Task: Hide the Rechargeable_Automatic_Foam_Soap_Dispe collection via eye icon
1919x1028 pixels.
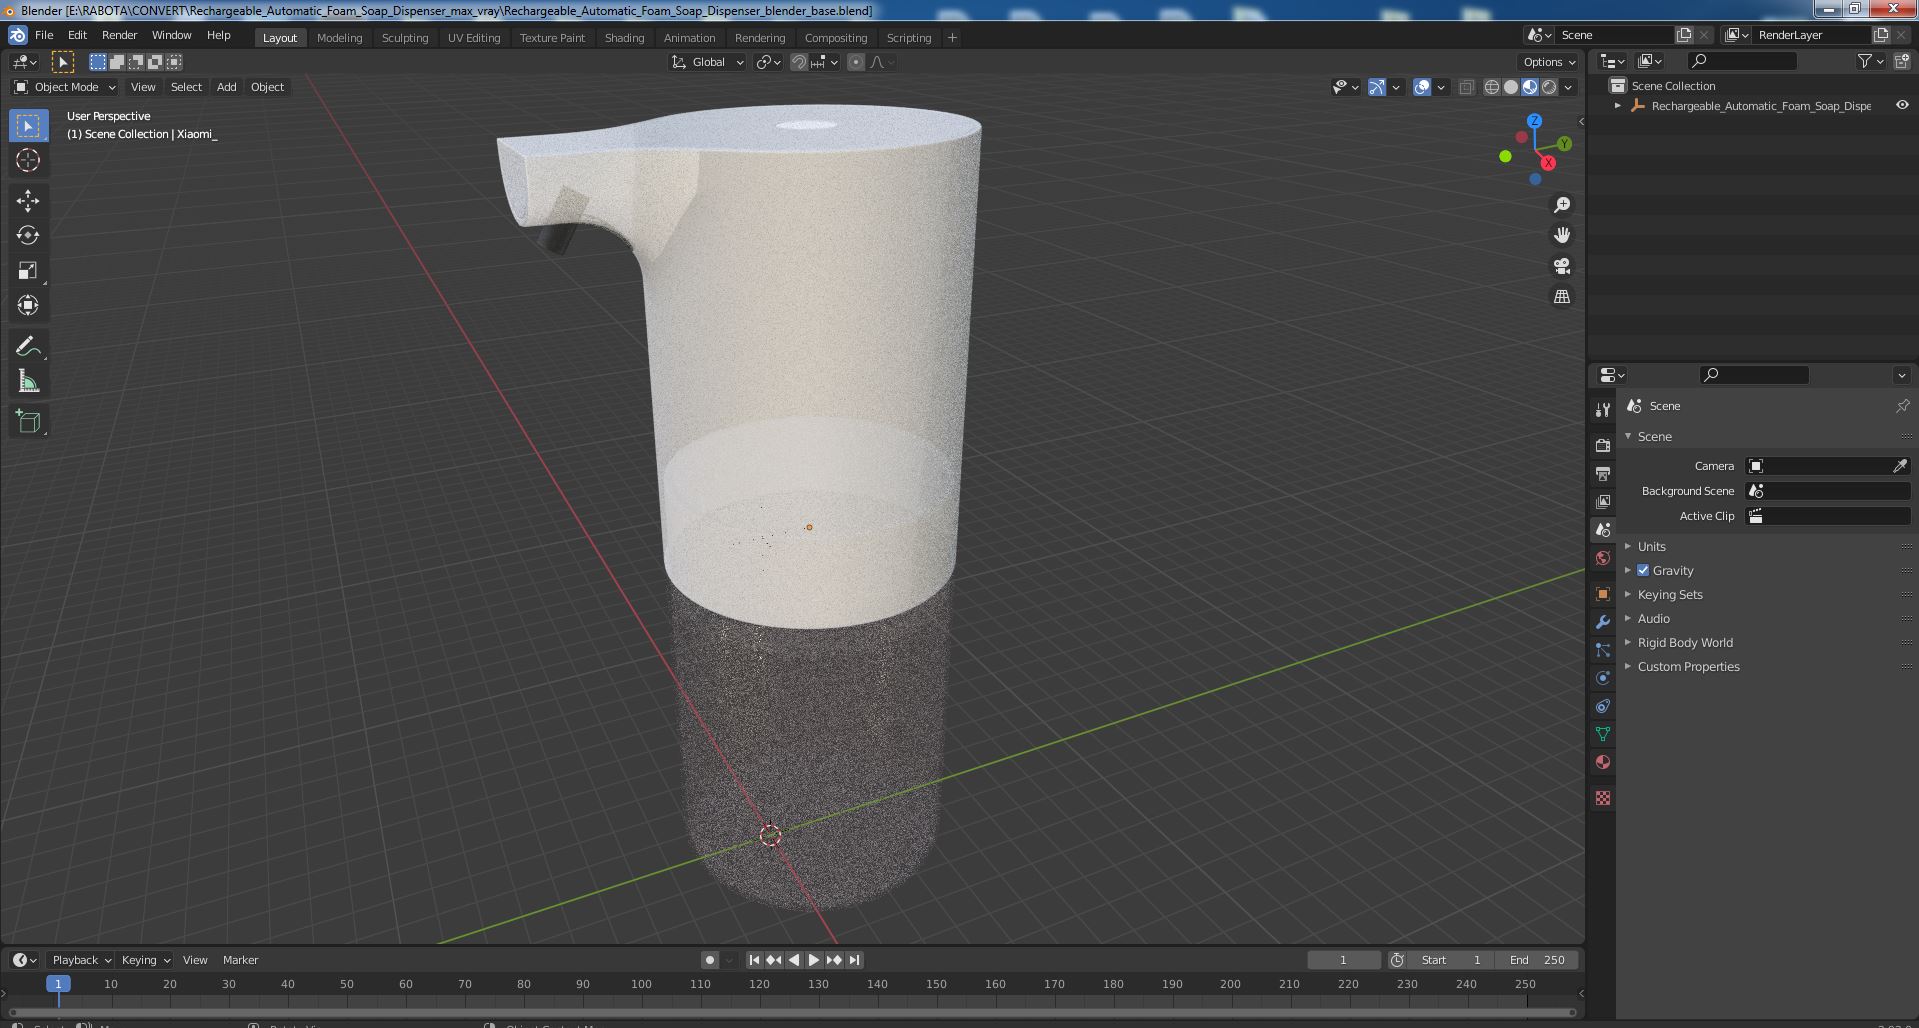Action: pyautogui.click(x=1902, y=105)
